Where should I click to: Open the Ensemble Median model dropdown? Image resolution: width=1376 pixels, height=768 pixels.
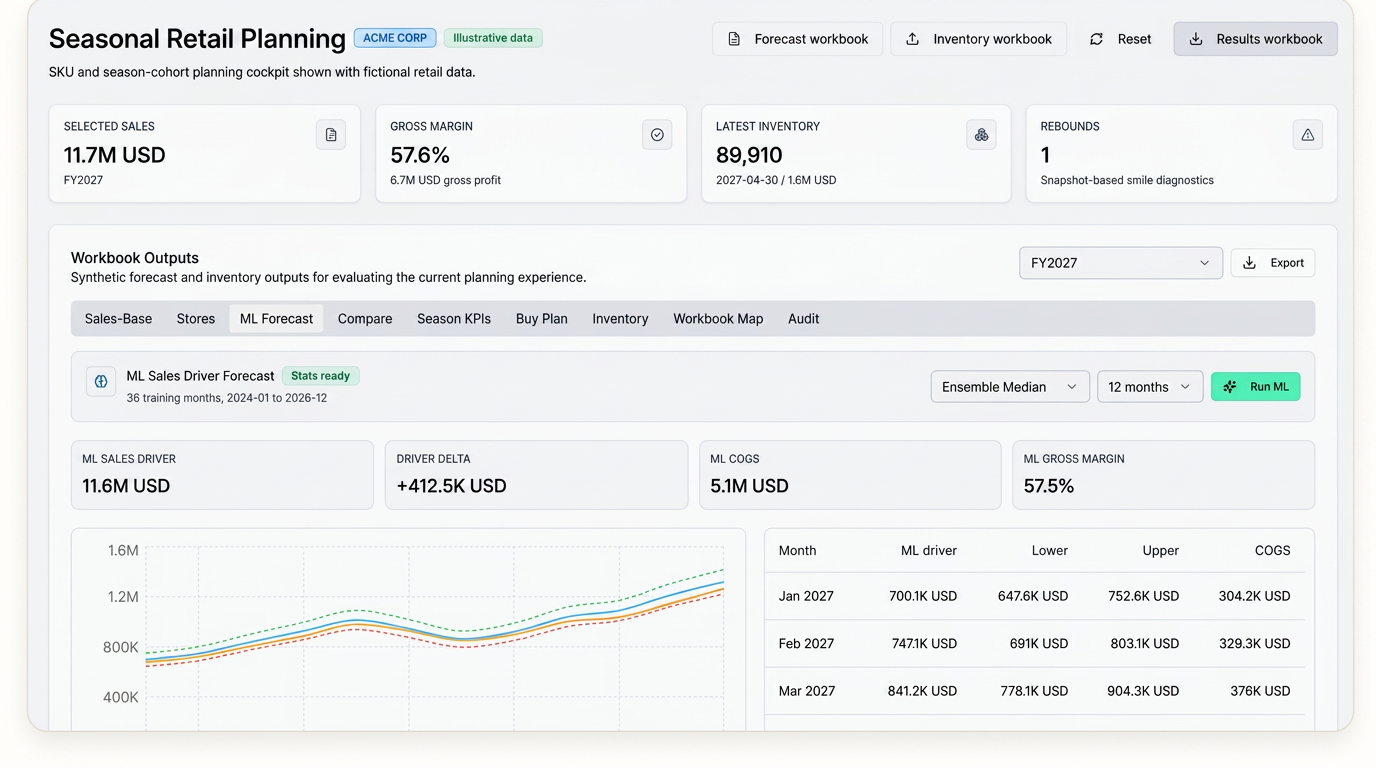click(1009, 387)
